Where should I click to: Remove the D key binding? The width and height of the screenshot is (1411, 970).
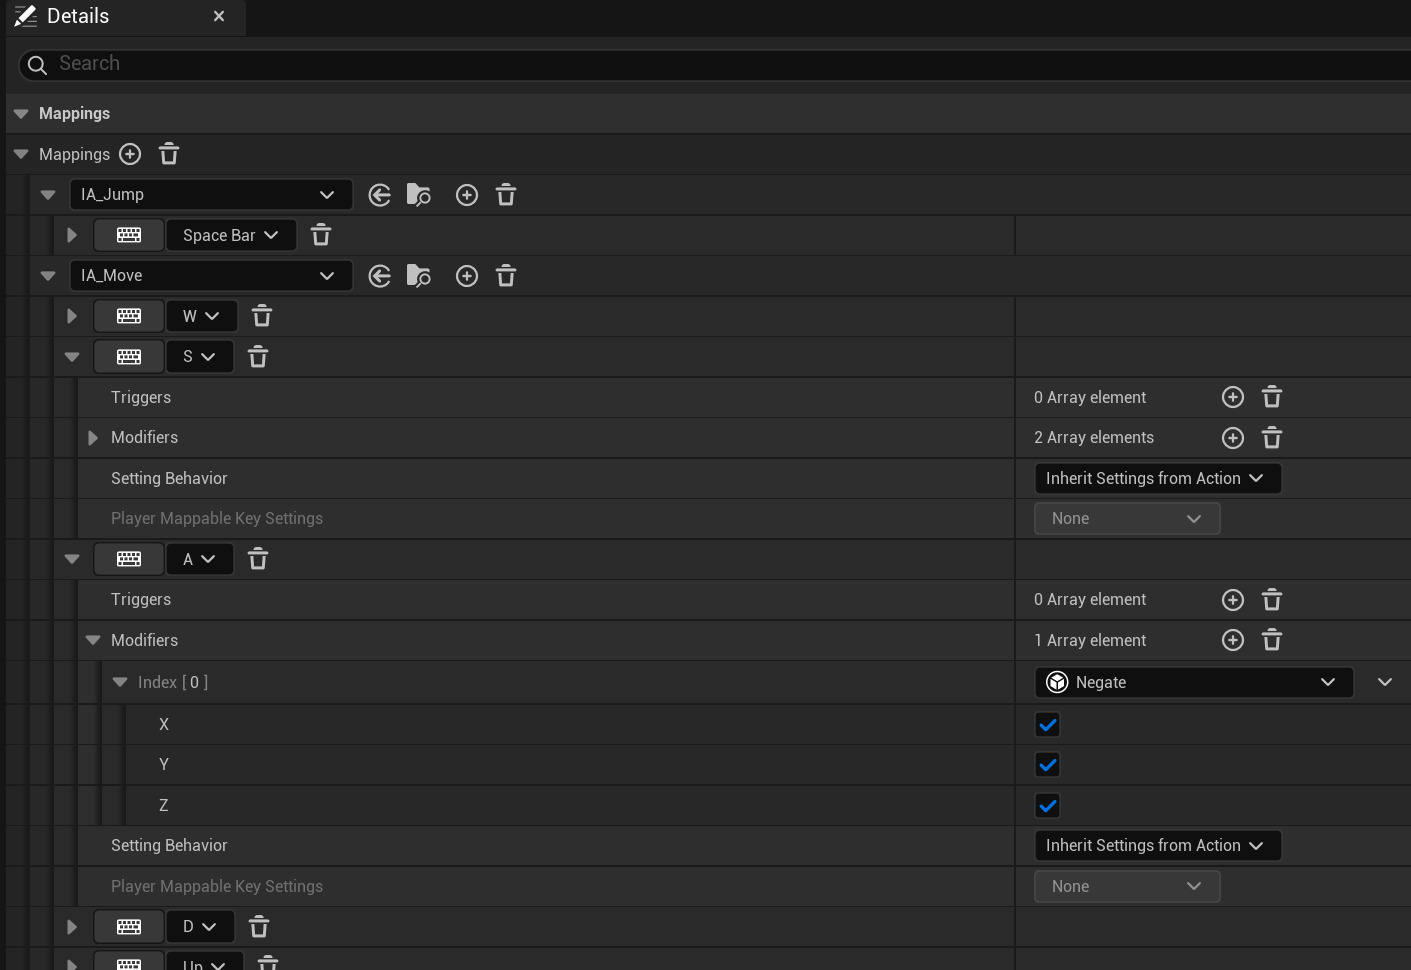coord(259,927)
